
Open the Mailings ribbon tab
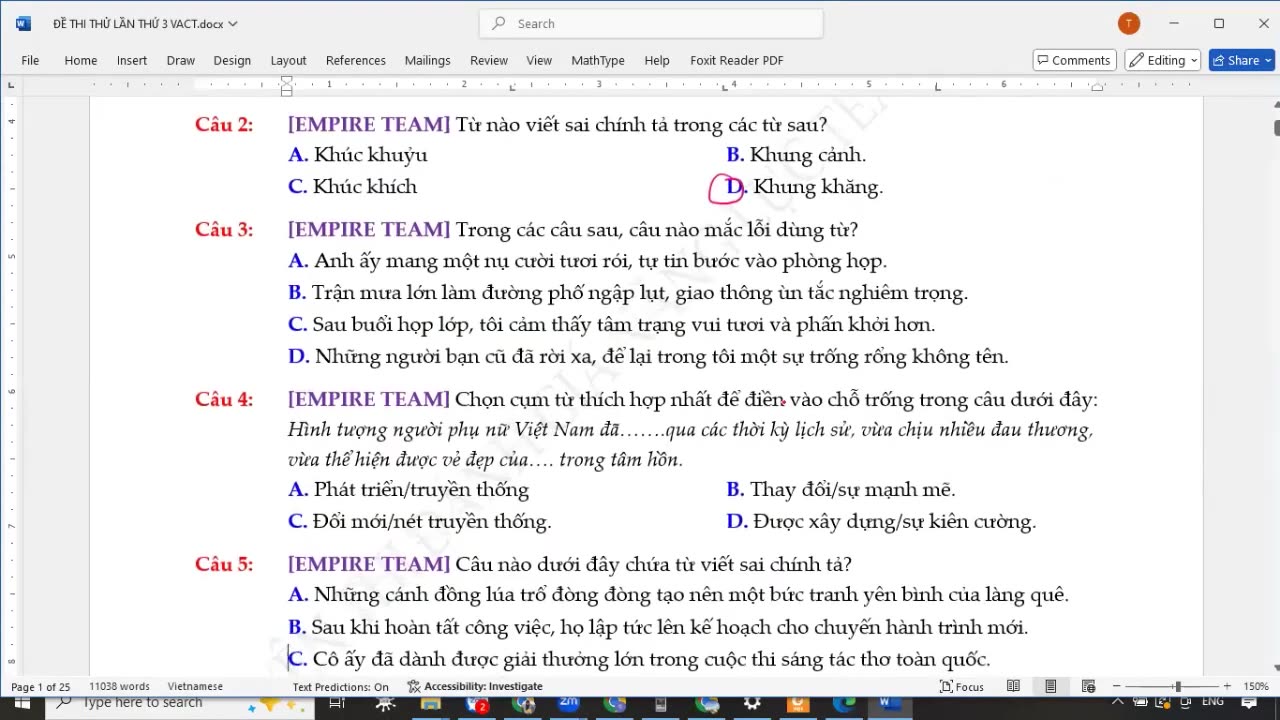pos(428,60)
